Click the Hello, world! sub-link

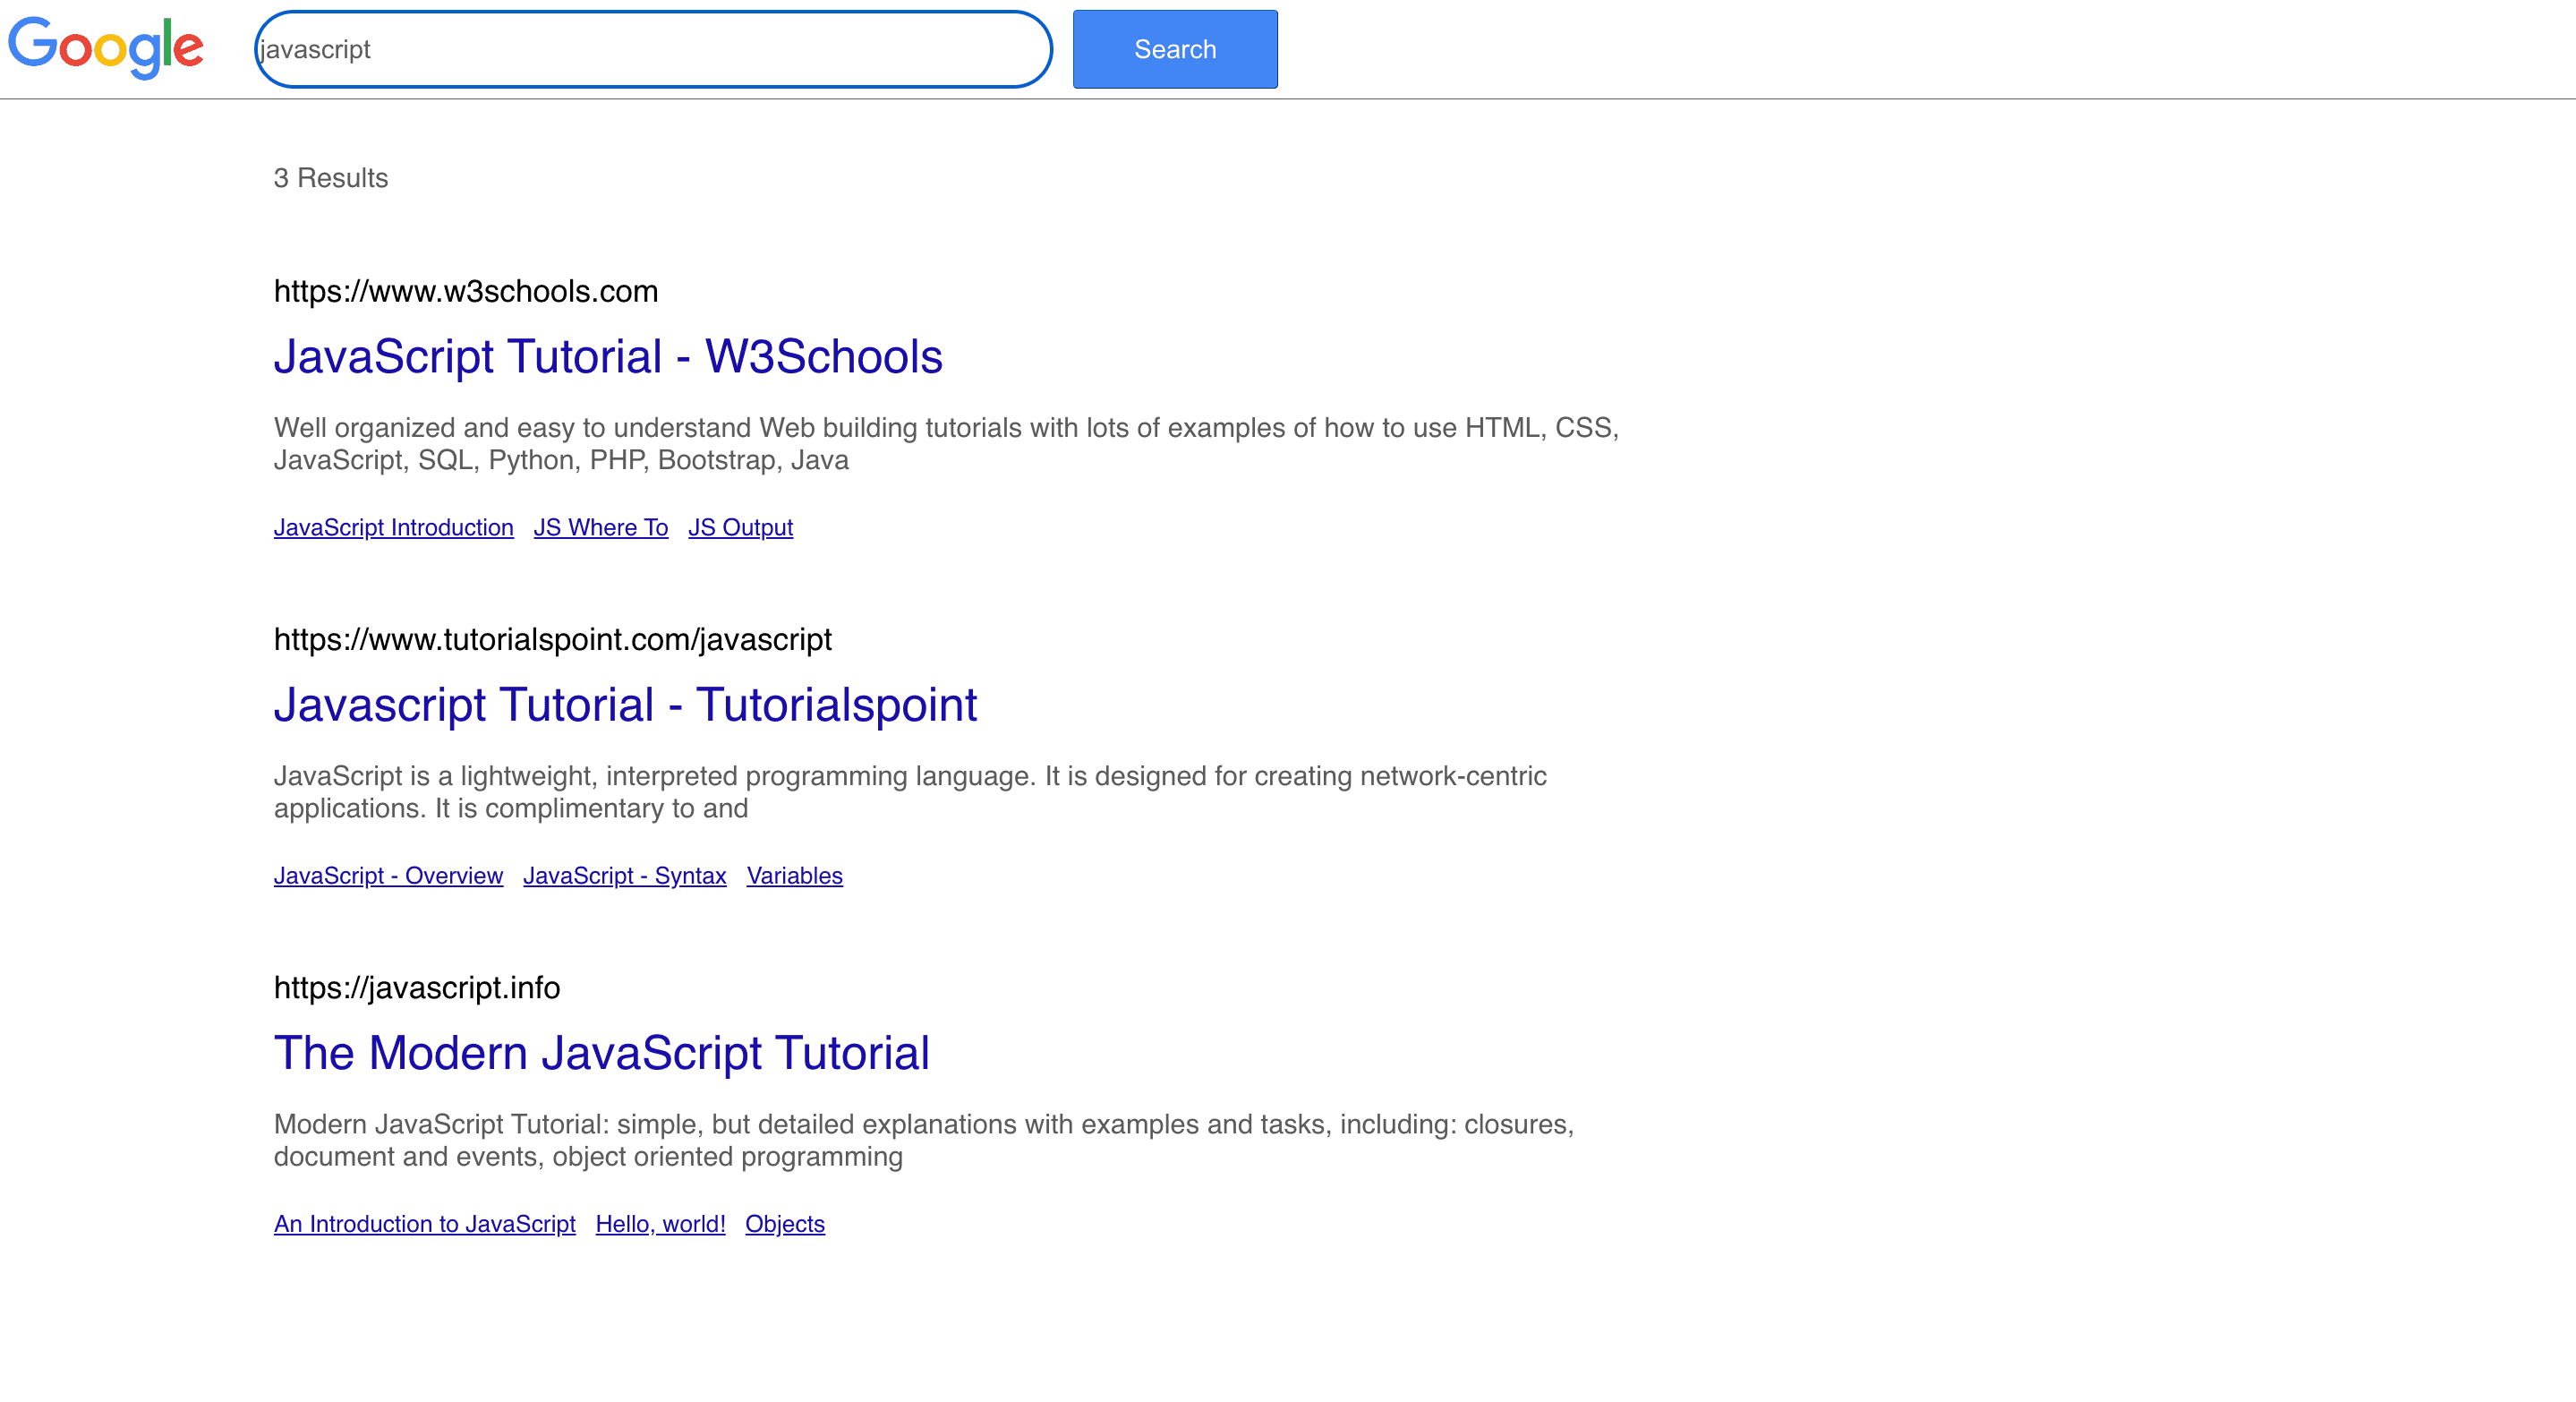coord(661,1222)
